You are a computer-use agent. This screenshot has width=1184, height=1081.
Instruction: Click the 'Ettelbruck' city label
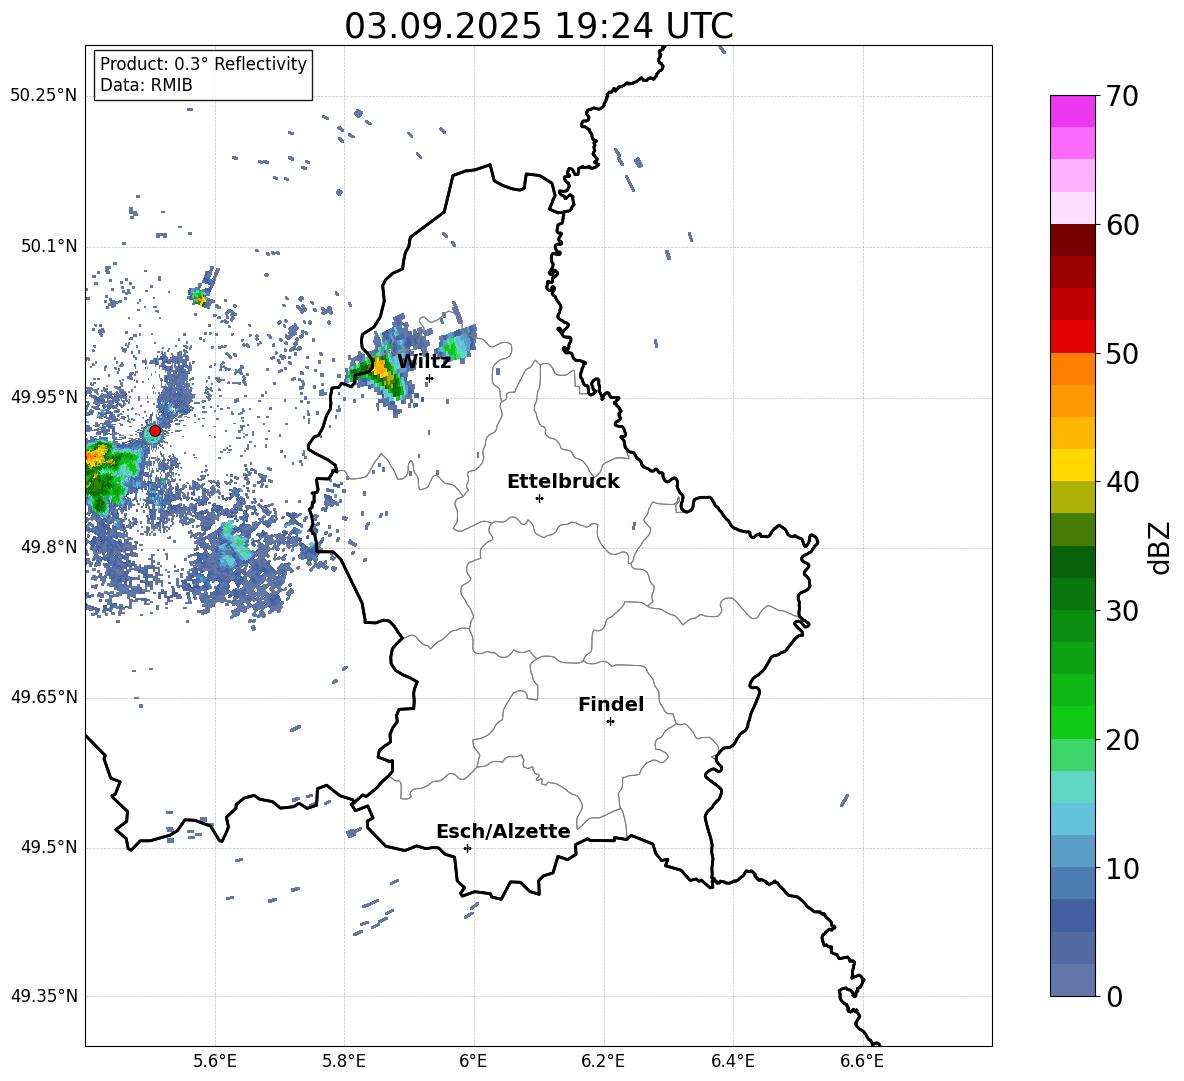coord(563,482)
